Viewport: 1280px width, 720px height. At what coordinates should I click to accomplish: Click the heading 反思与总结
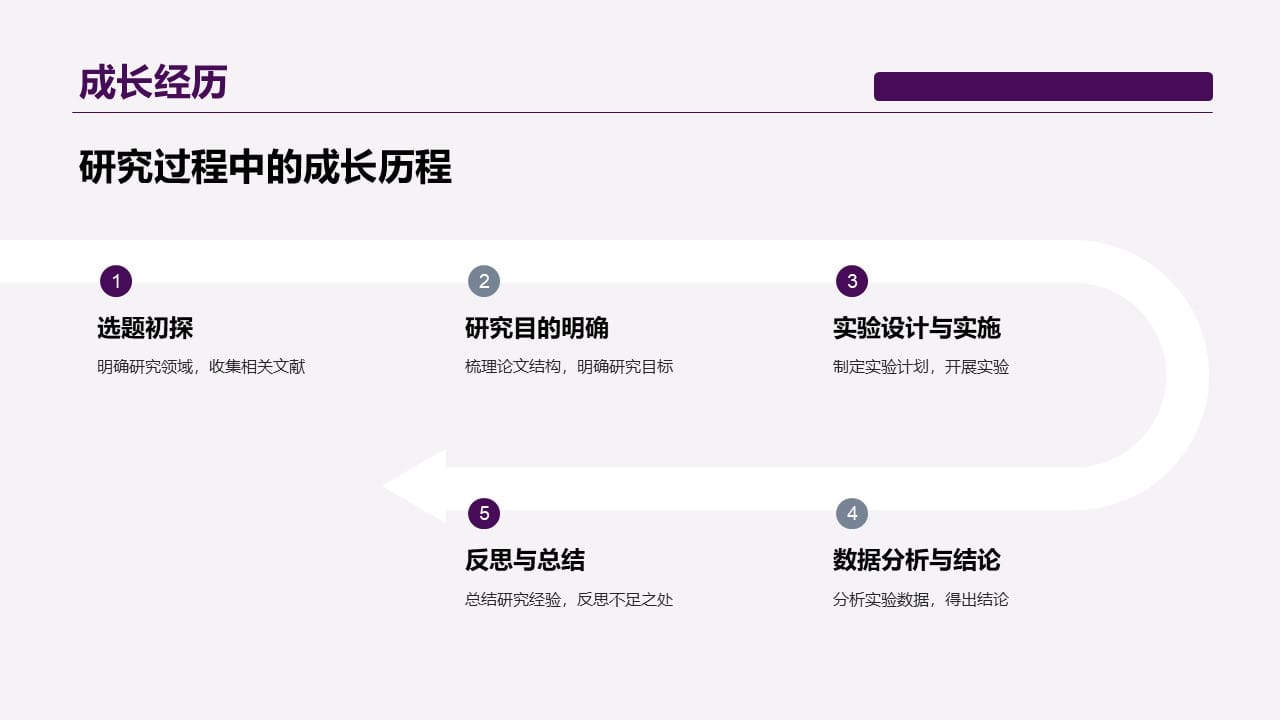pos(528,561)
